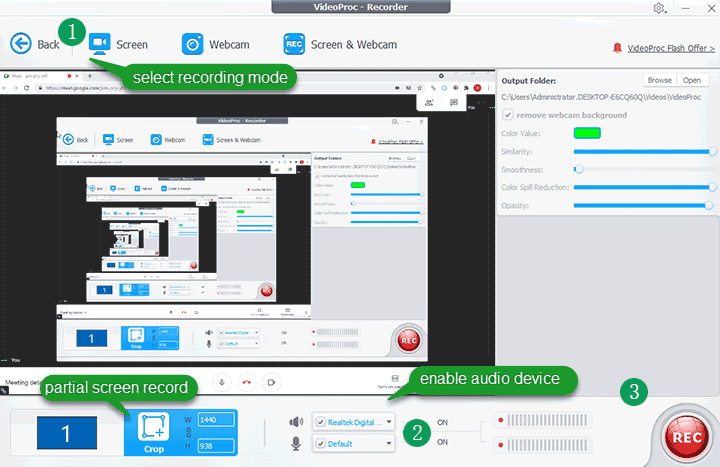The height and width of the screenshot is (467, 720).
Task: Adjust the Opacity slider
Action: (643, 205)
